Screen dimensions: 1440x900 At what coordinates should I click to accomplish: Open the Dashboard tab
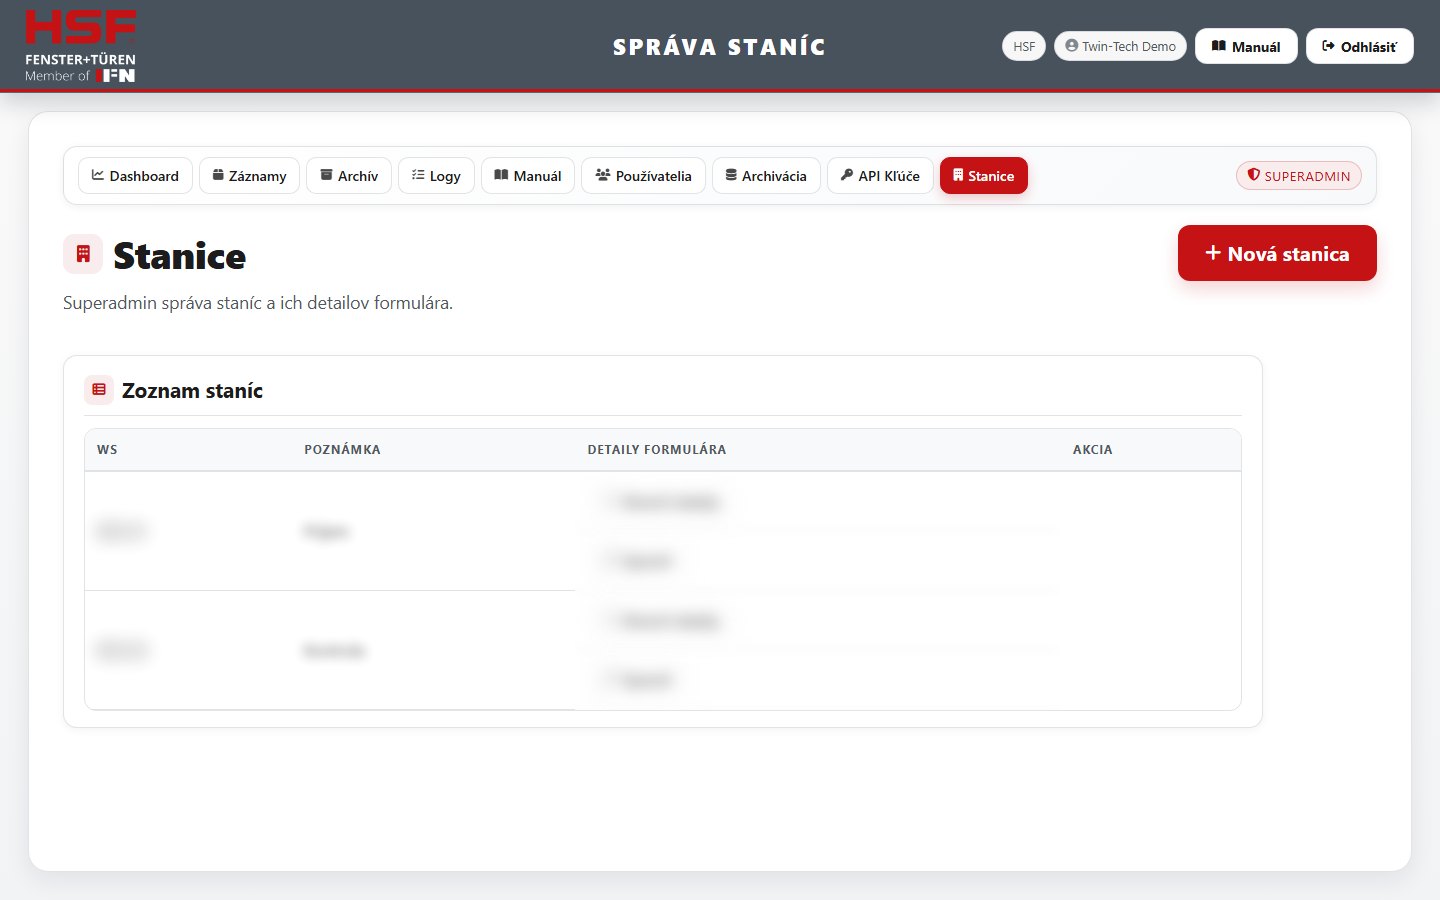pos(135,176)
